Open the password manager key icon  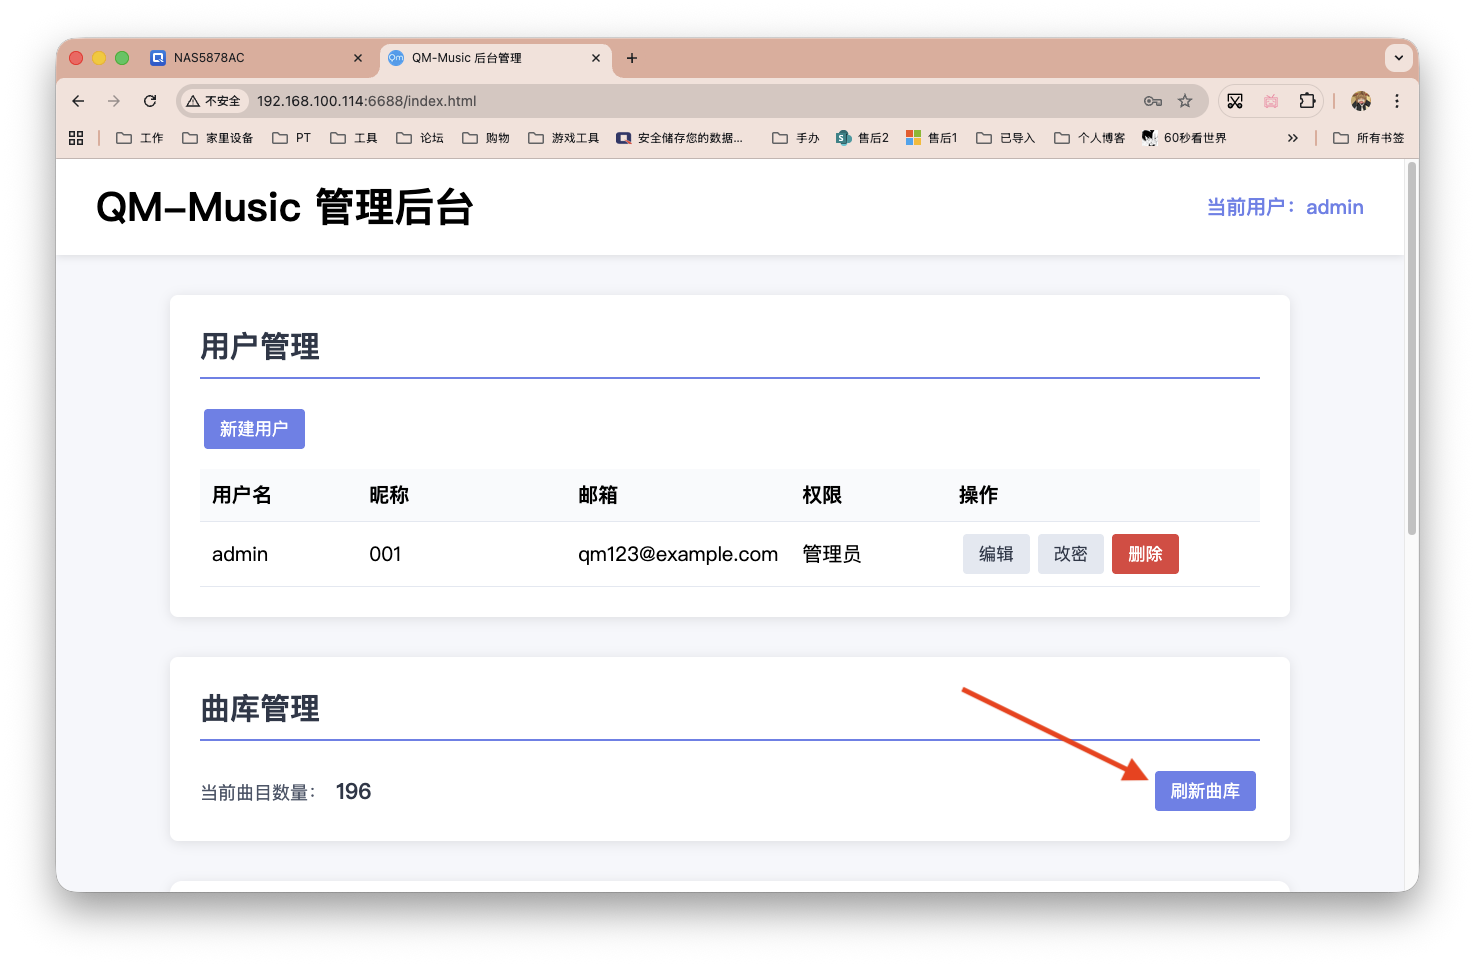[1152, 101]
